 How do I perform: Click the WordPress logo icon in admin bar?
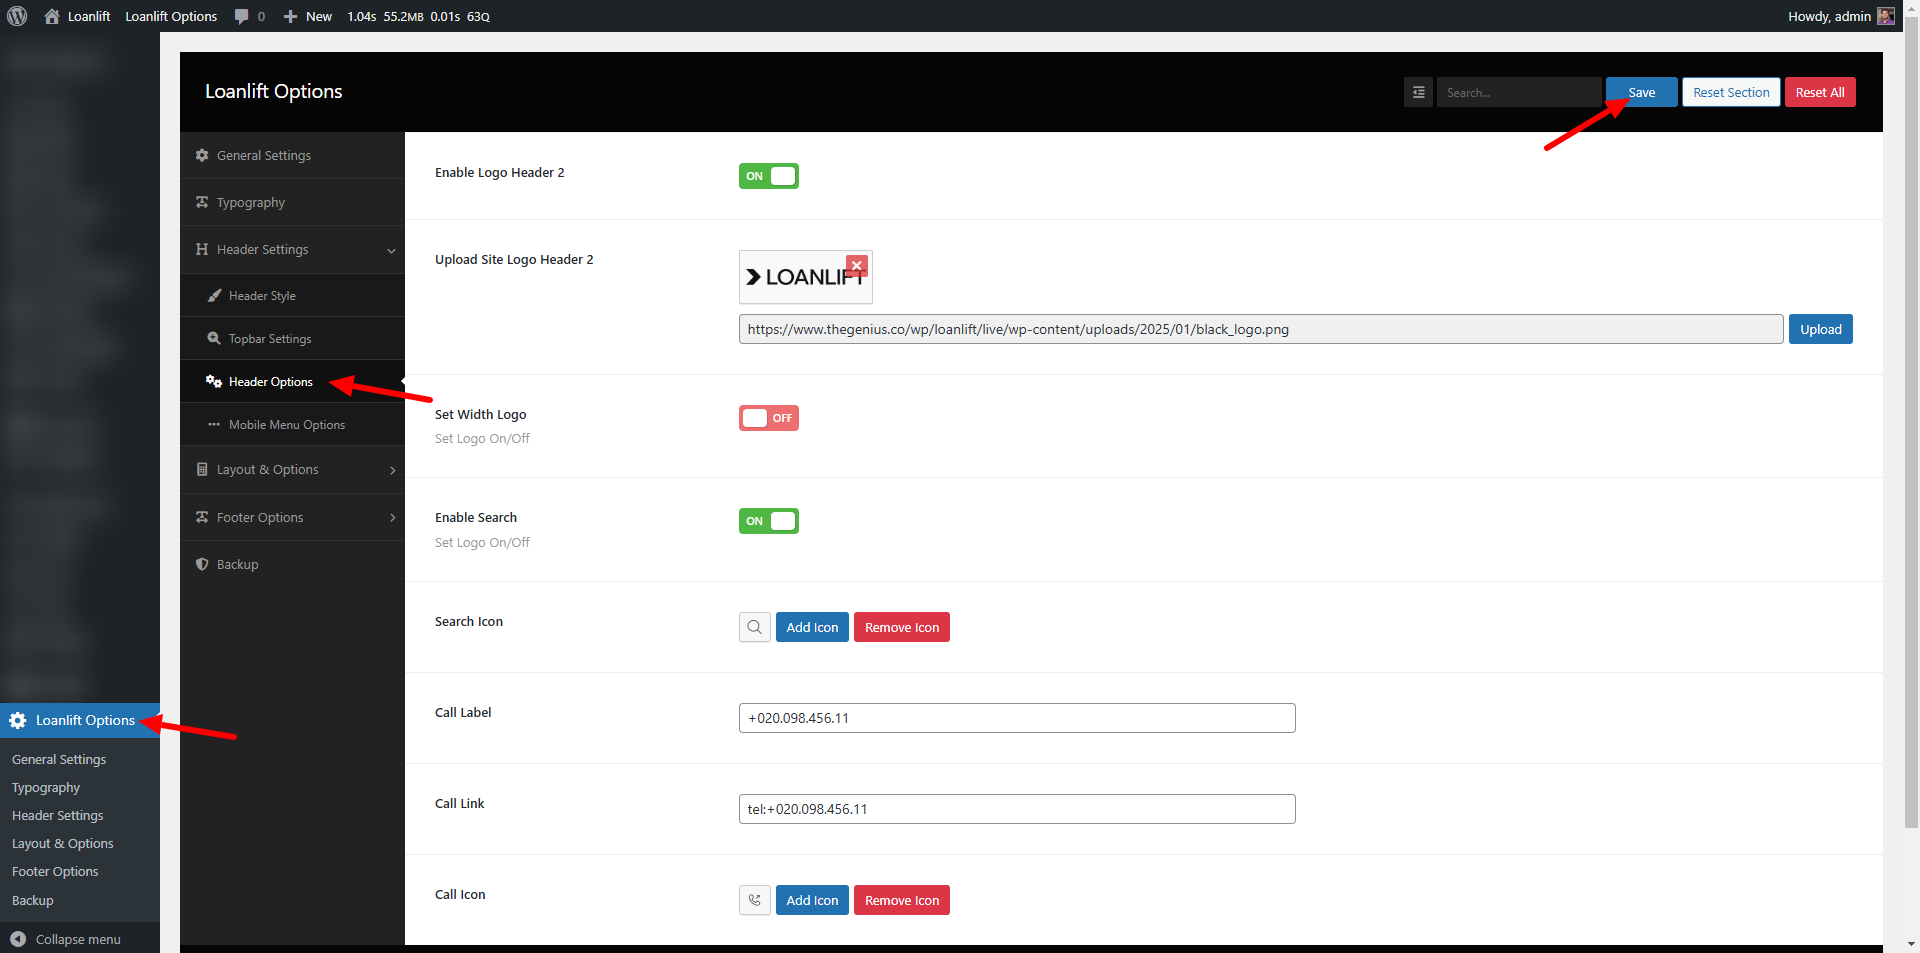(17, 16)
